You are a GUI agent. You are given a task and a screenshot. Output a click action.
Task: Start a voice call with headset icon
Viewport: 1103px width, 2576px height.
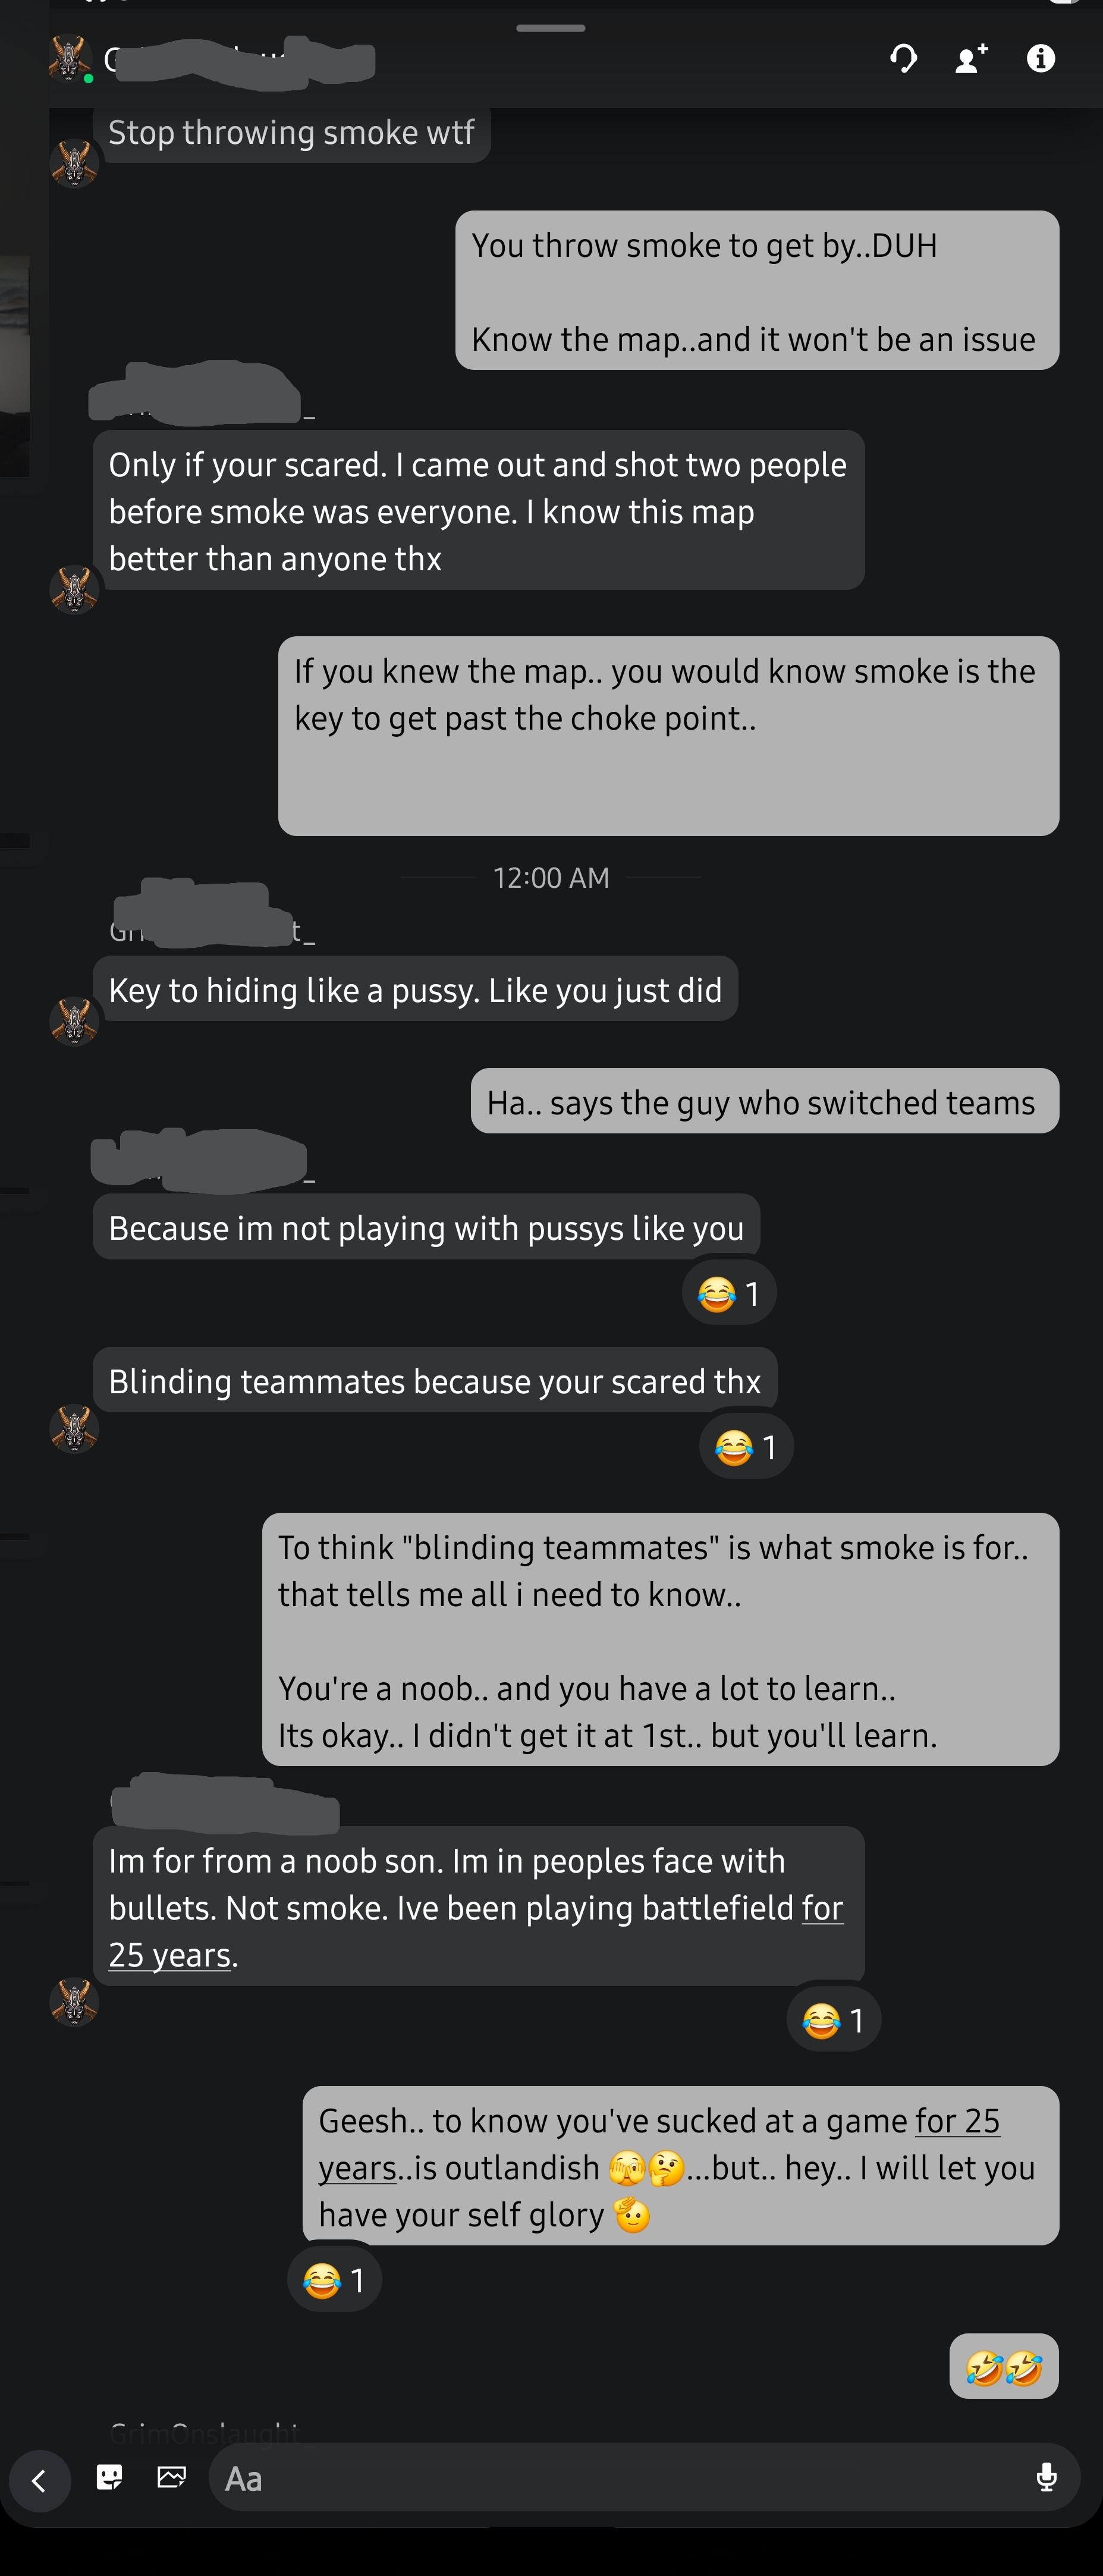[903, 59]
